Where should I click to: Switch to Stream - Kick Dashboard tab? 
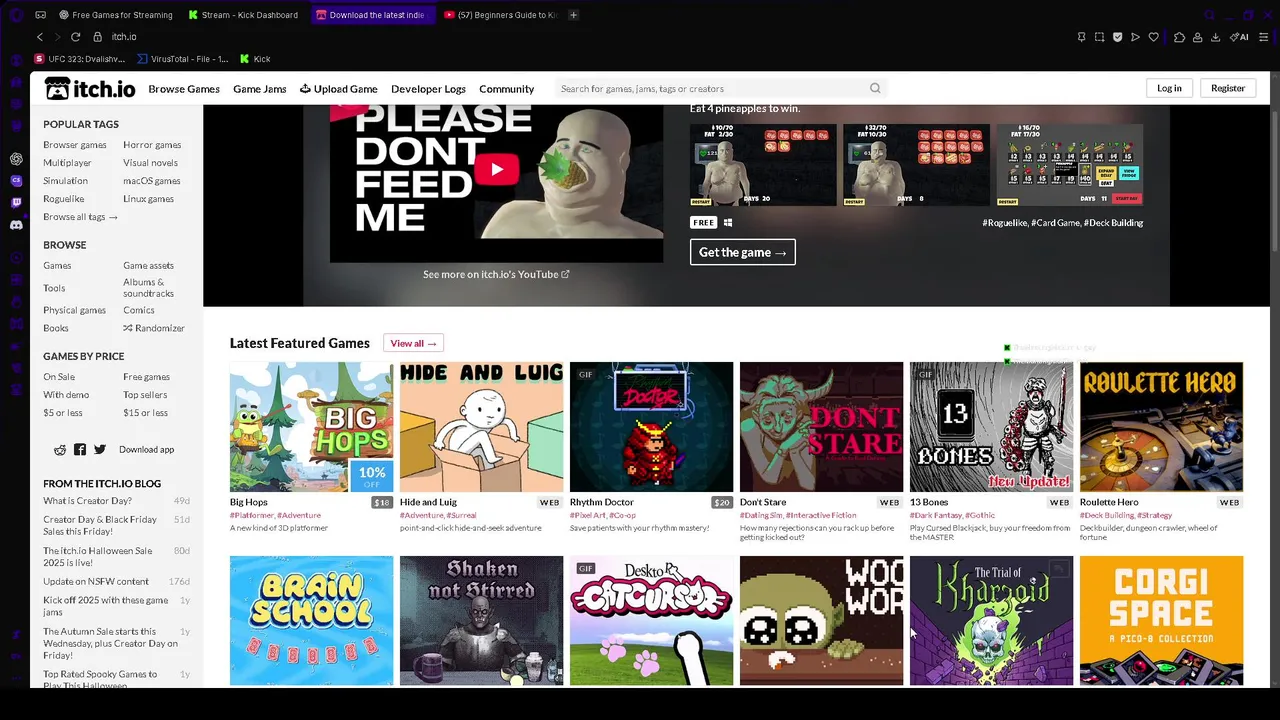pyautogui.click(x=244, y=15)
